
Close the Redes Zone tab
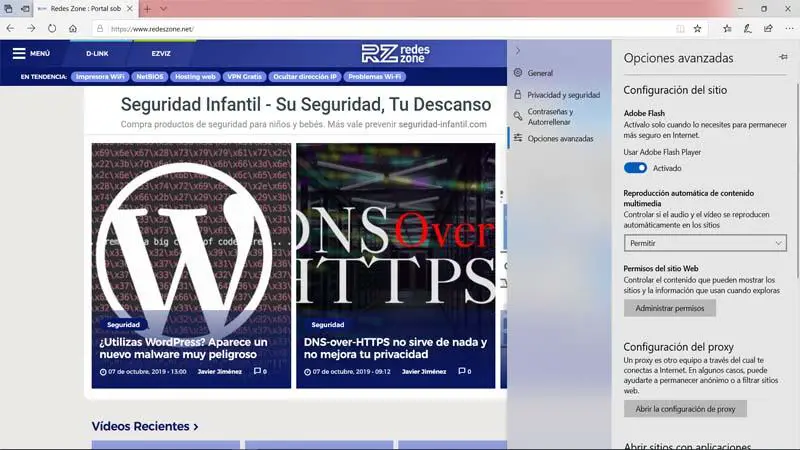coord(130,9)
